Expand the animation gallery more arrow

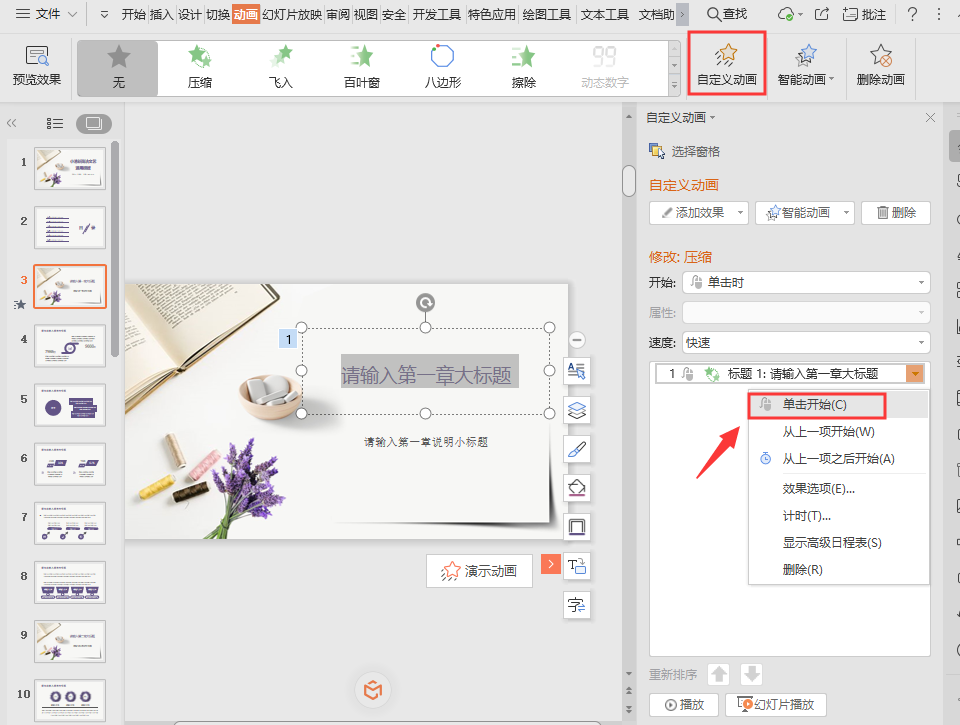pyautogui.click(x=674, y=86)
